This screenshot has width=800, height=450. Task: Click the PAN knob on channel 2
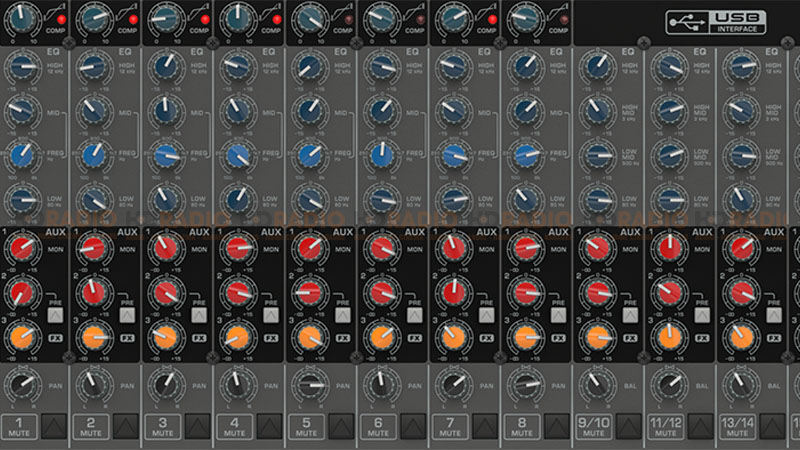click(94, 385)
